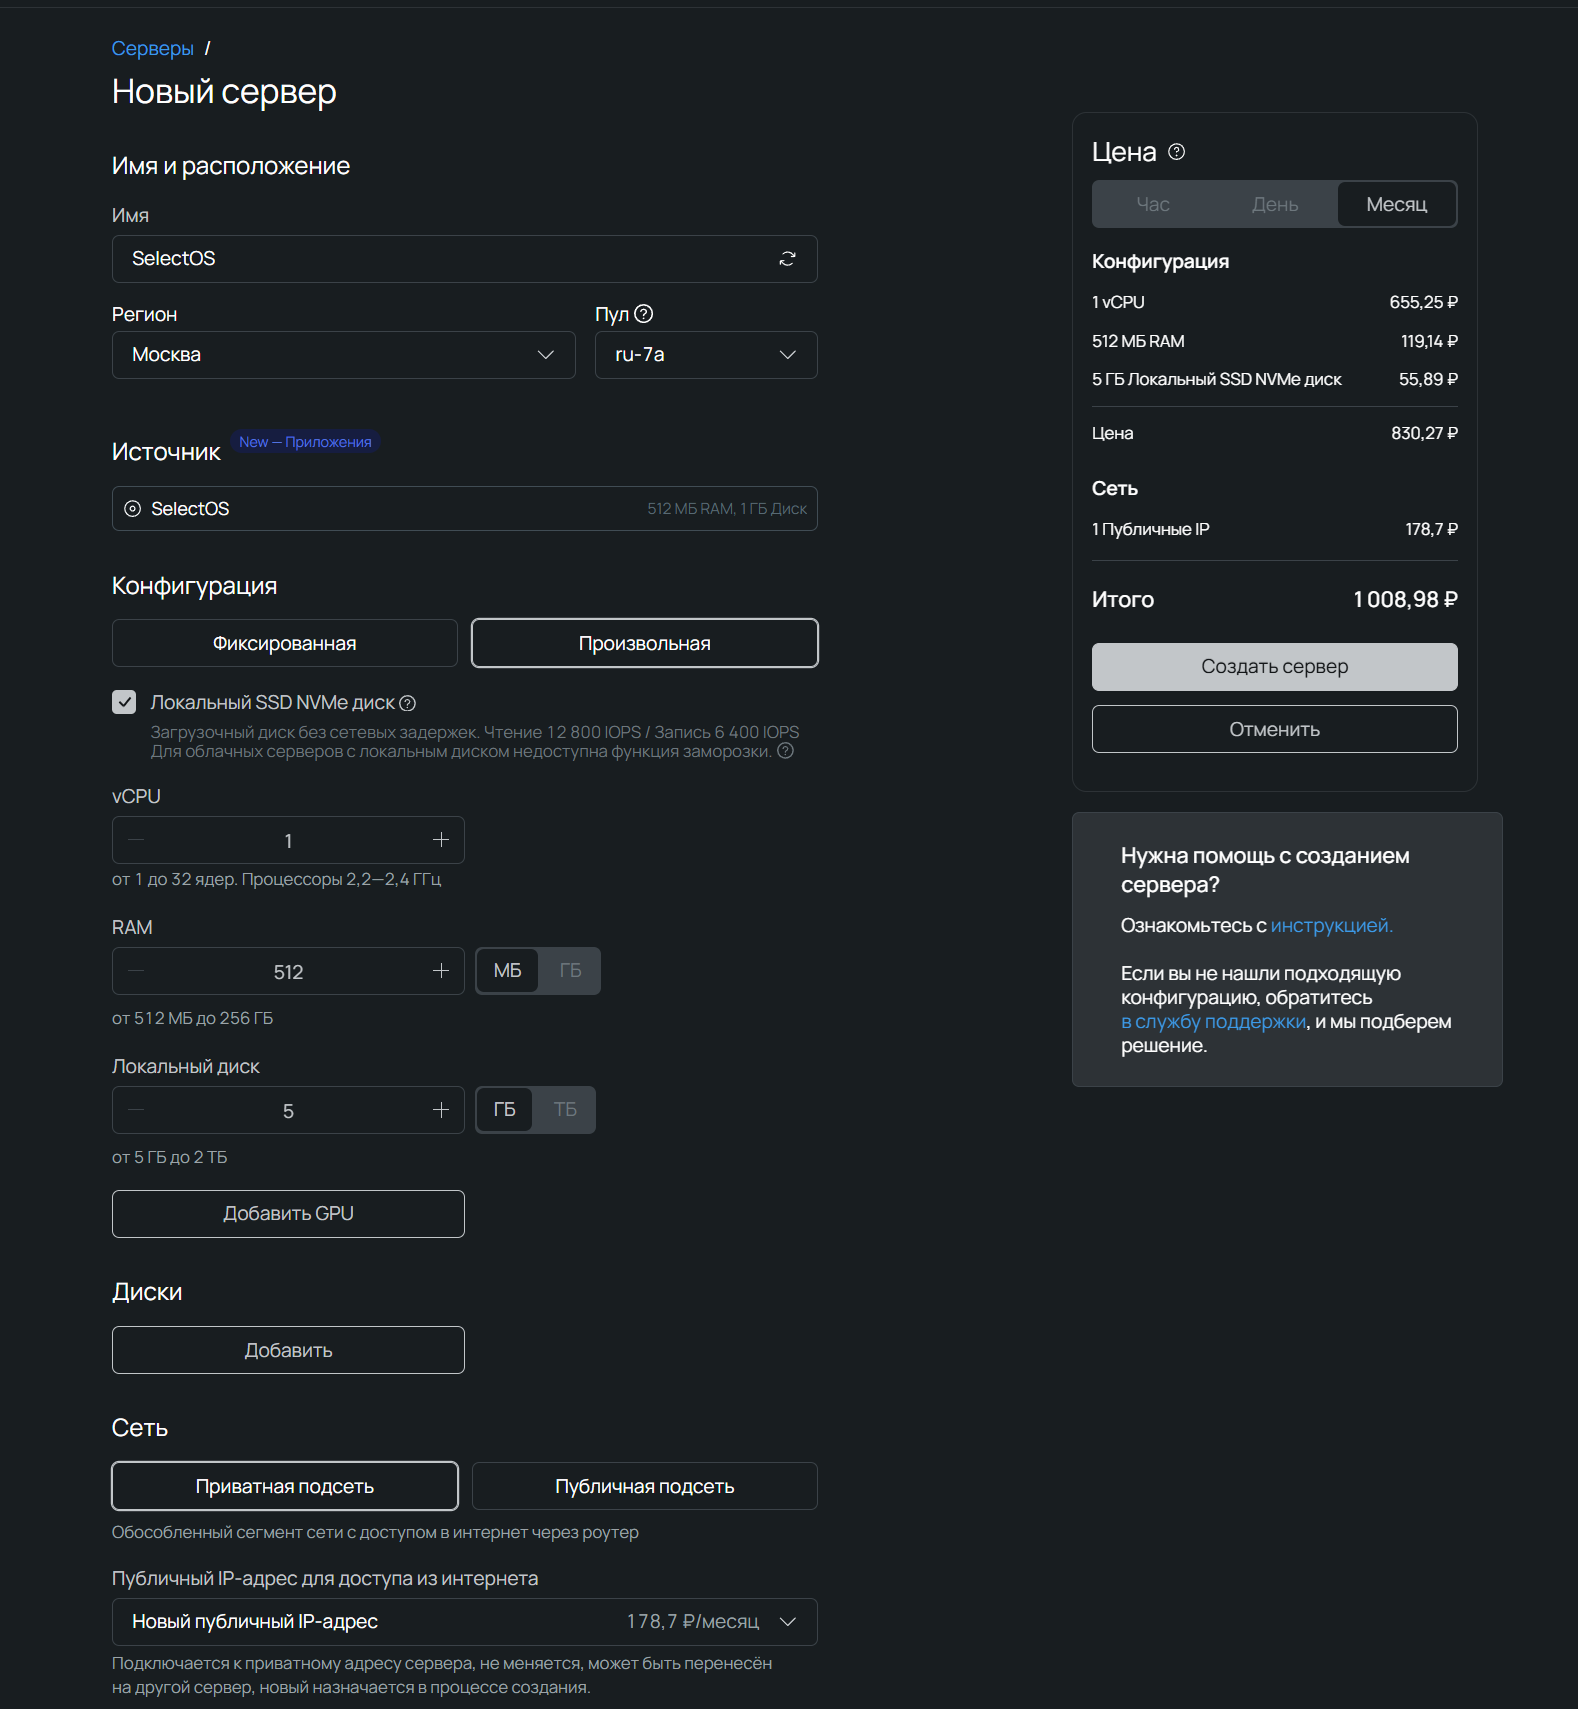Image resolution: width=1578 pixels, height=1709 pixels.
Task: Select the Фиксированная configuration tab
Action: tap(284, 643)
